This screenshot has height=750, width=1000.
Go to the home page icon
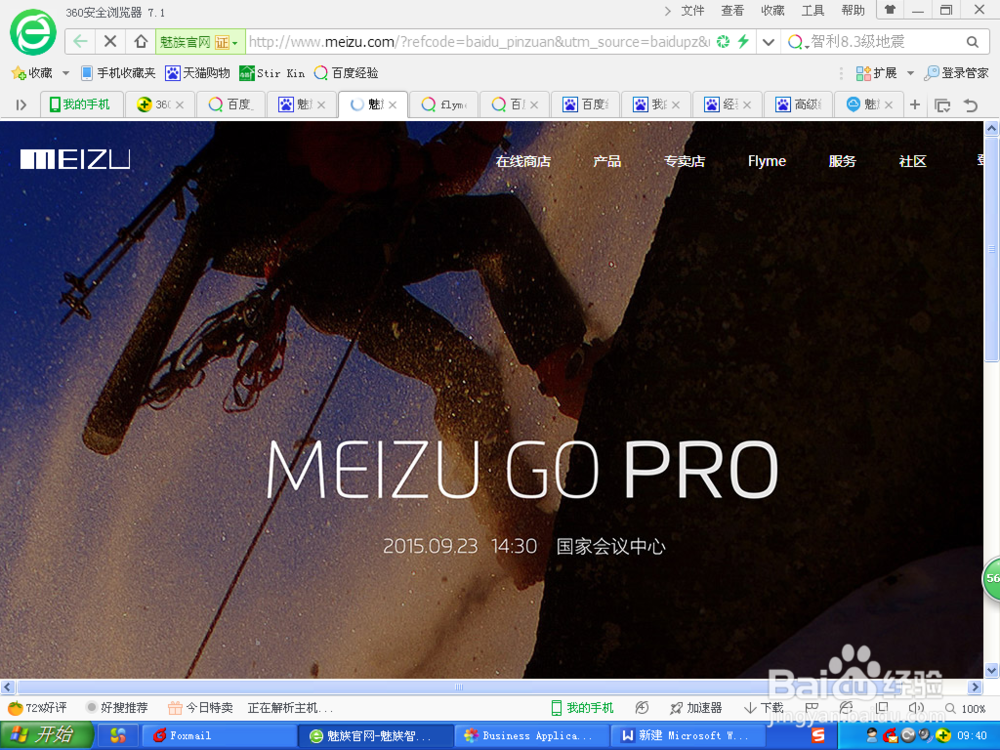(x=141, y=42)
